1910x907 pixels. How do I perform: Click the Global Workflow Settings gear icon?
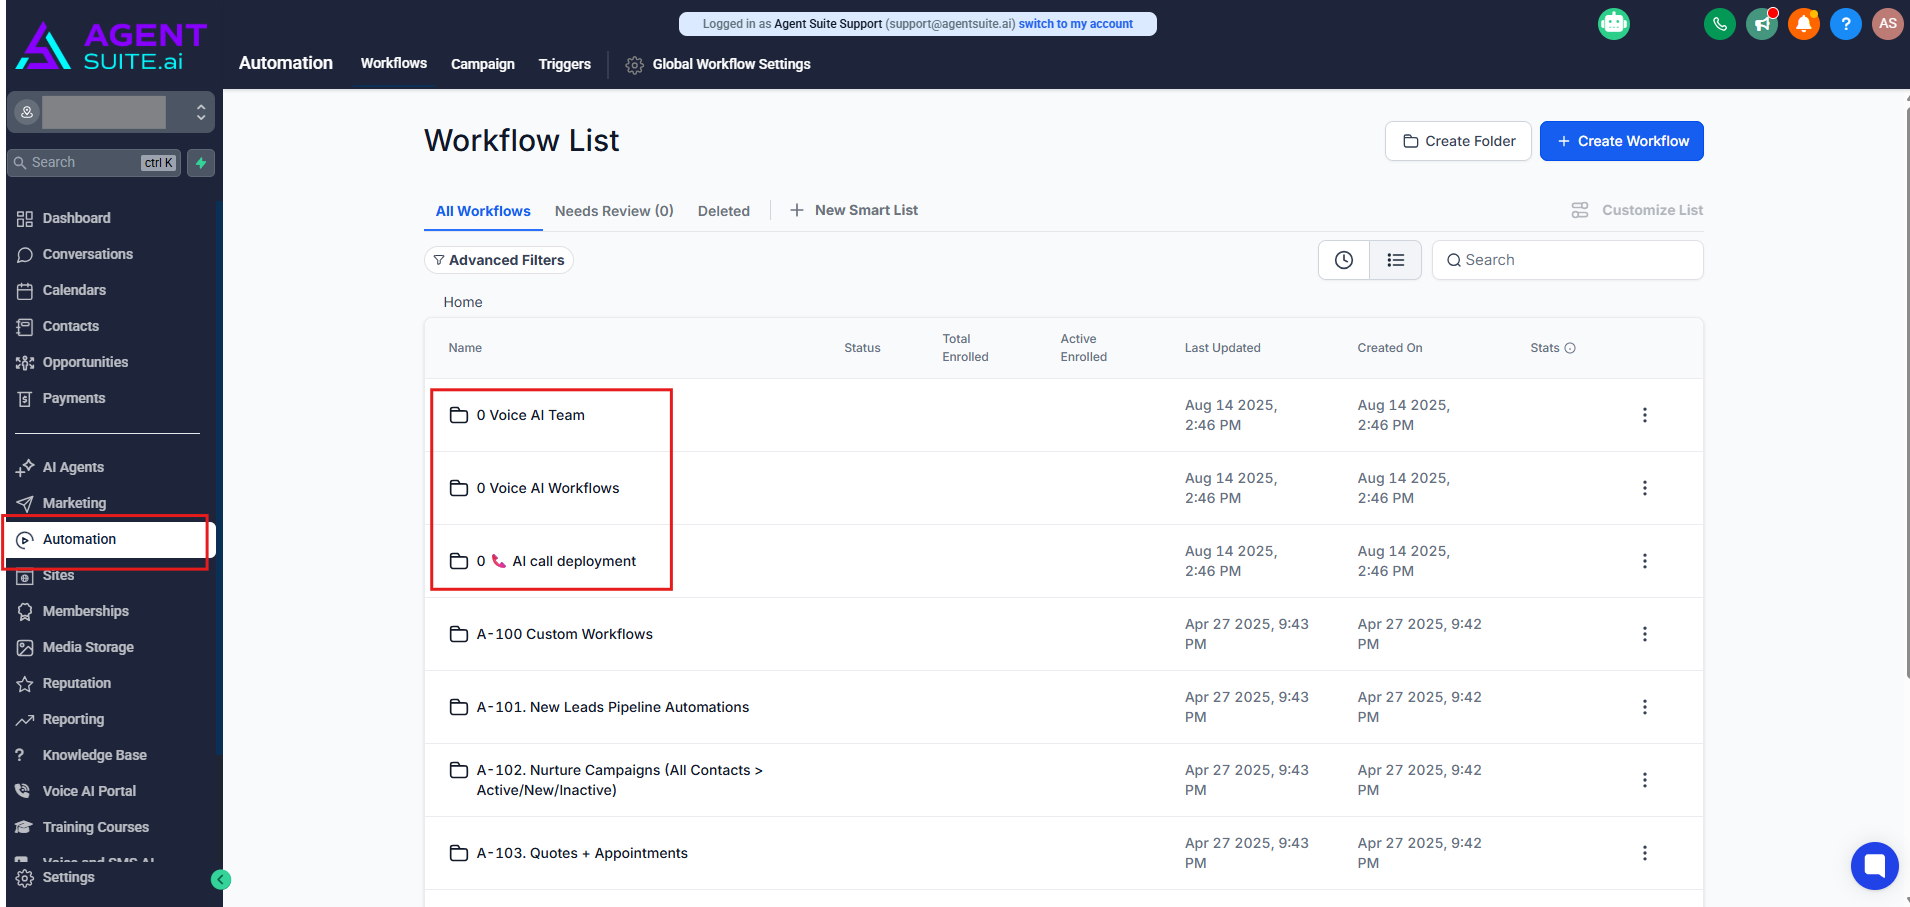(x=634, y=65)
